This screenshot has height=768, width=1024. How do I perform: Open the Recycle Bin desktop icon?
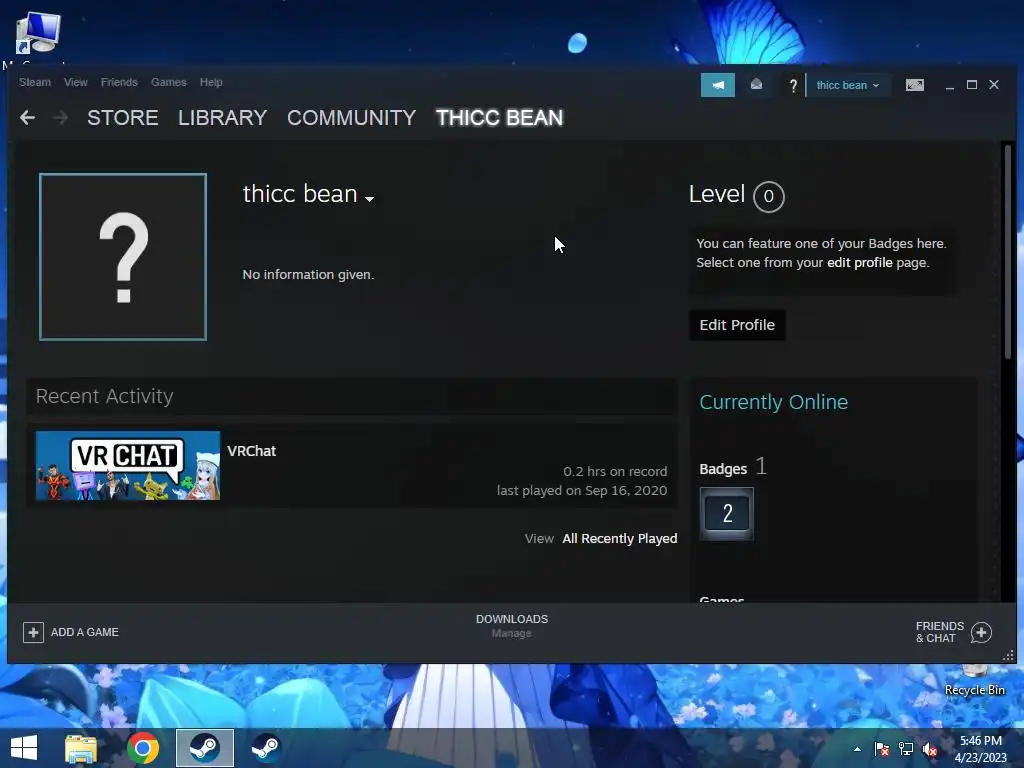pos(974,680)
